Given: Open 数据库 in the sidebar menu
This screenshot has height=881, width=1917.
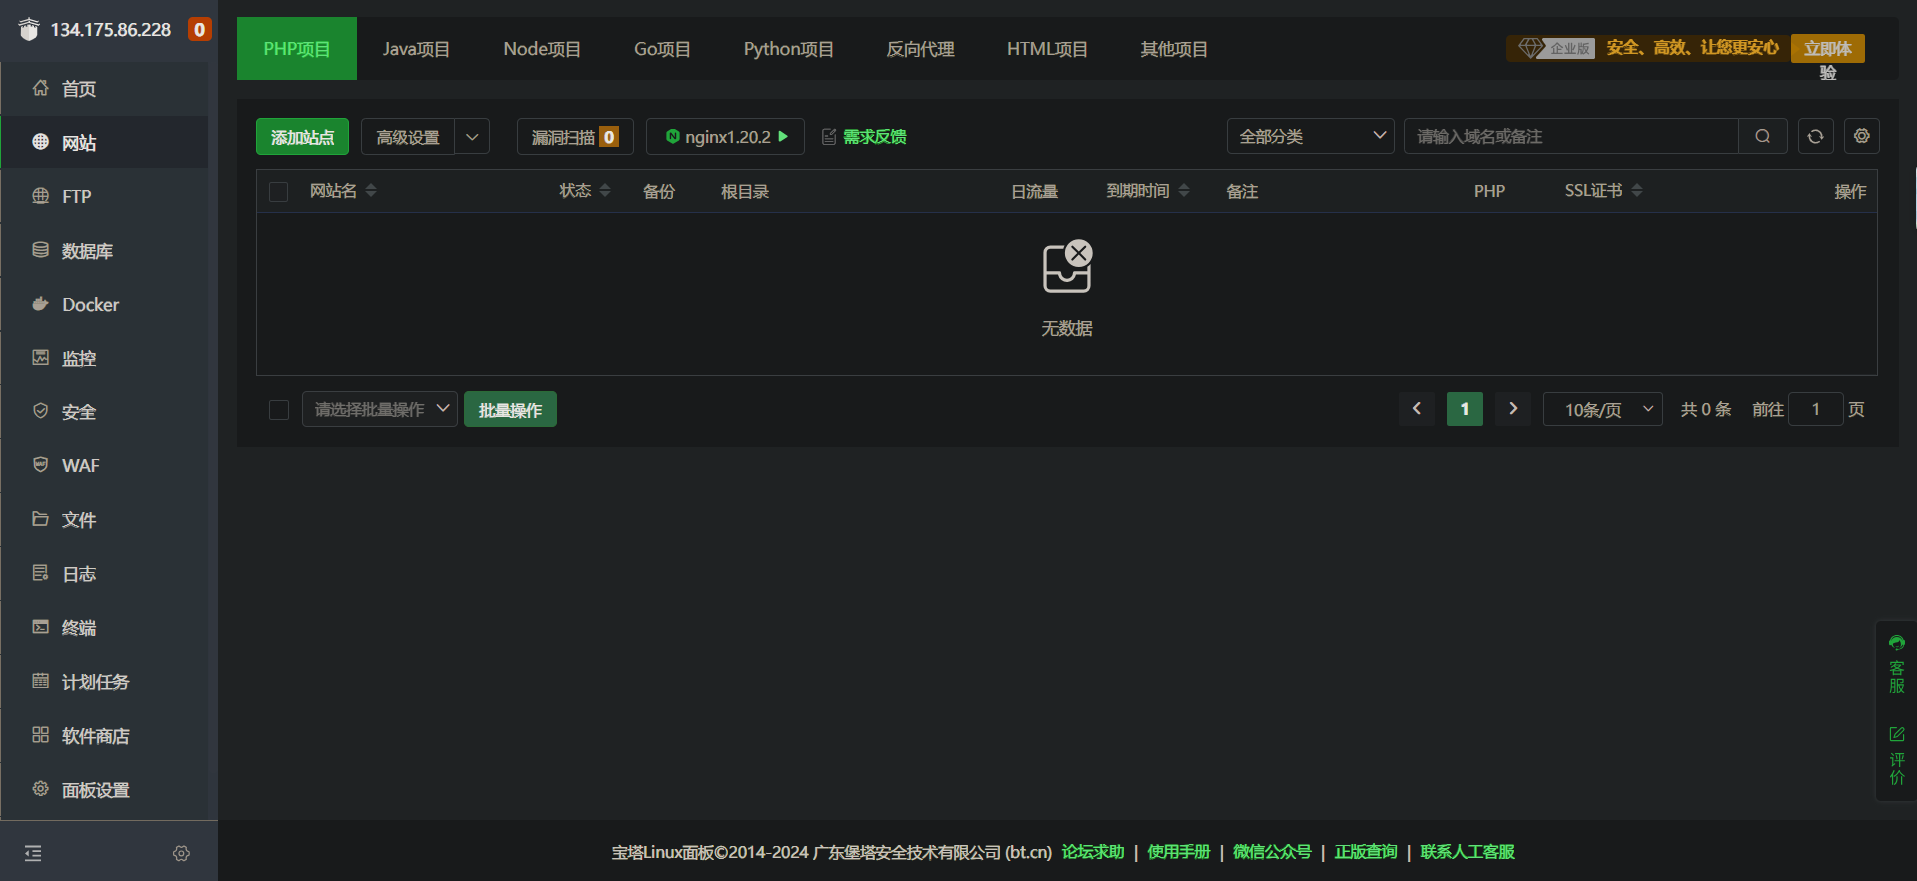Looking at the screenshot, I should 87,251.
